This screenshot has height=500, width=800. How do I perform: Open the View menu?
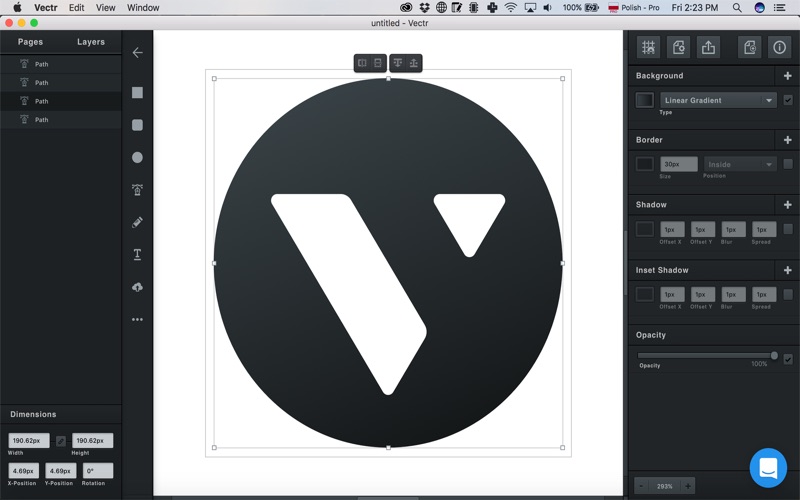[x=106, y=8]
